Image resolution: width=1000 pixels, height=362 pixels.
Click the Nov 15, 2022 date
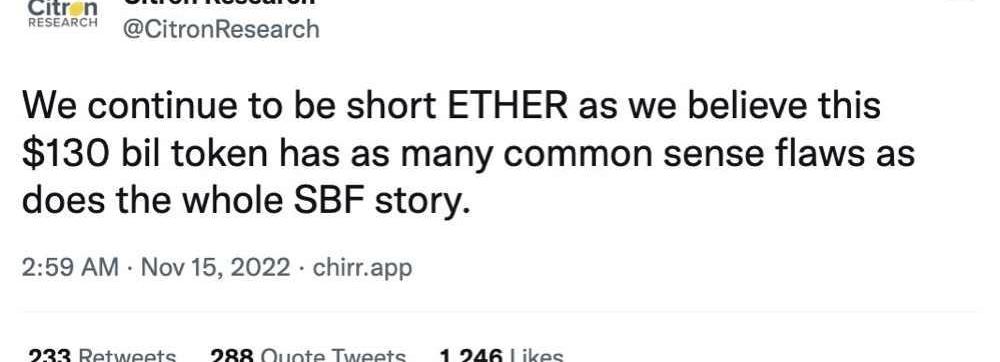coord(216,267)
